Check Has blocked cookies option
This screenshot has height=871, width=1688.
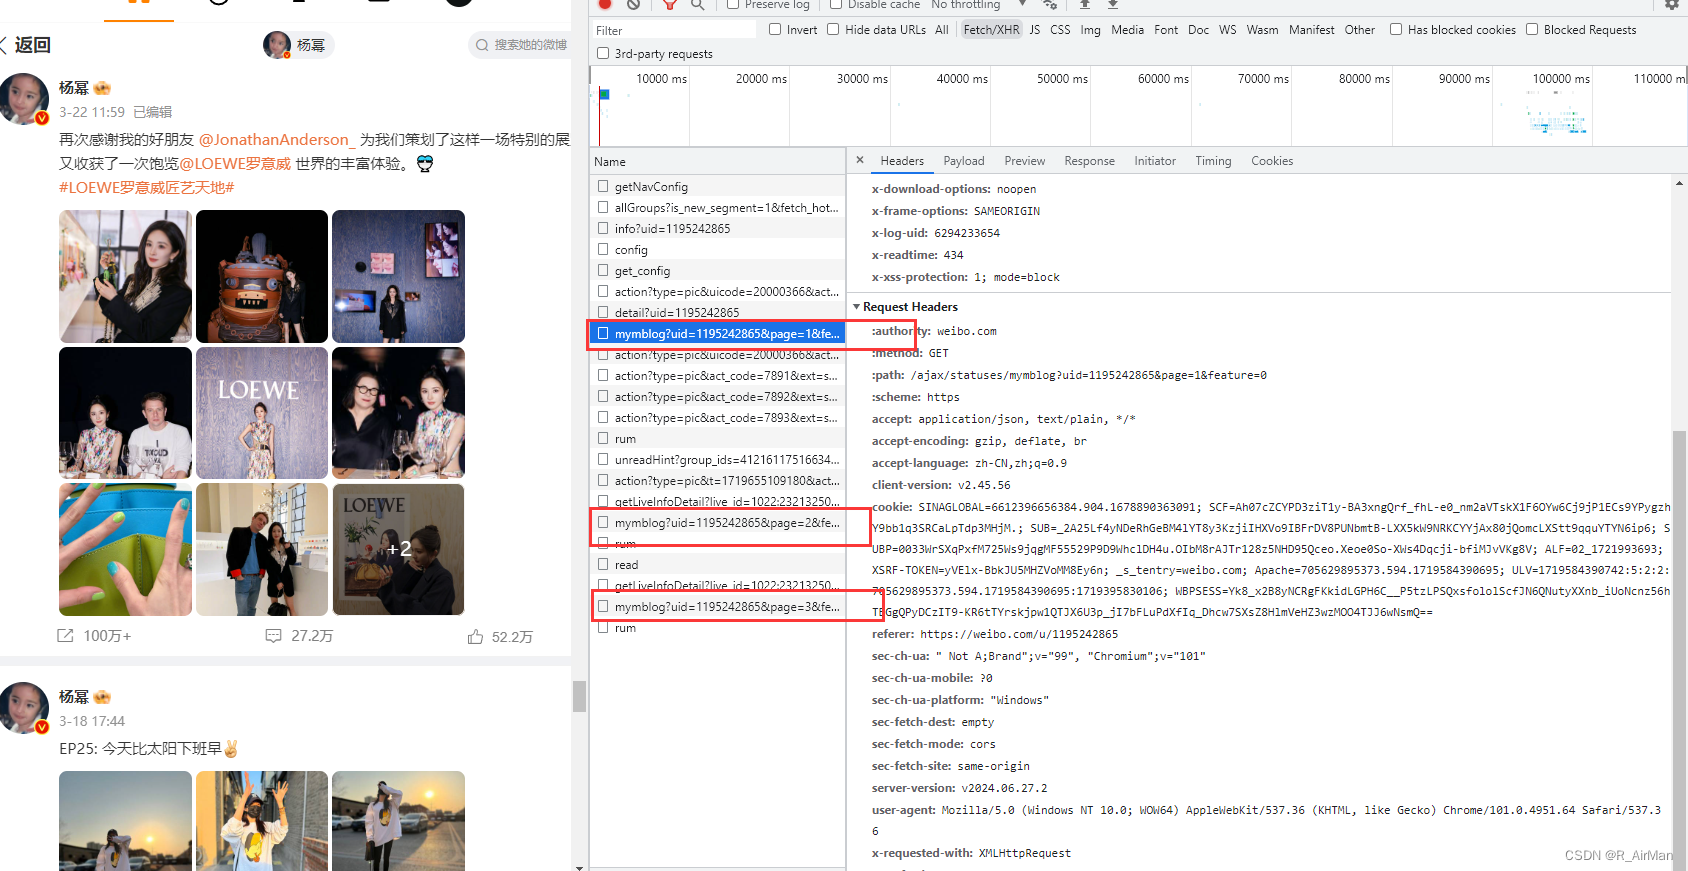point(1396,29)
